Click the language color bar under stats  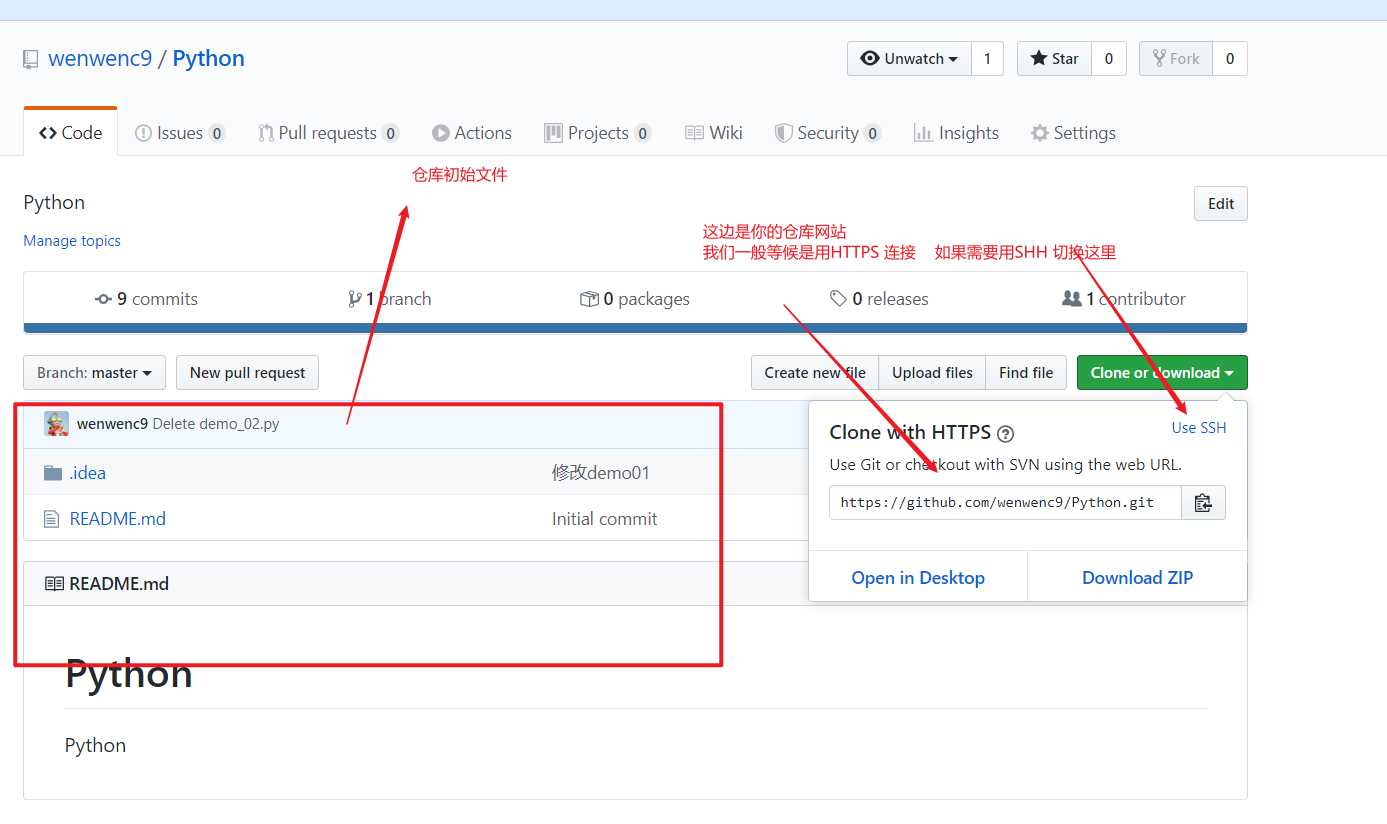coord(635,328)
